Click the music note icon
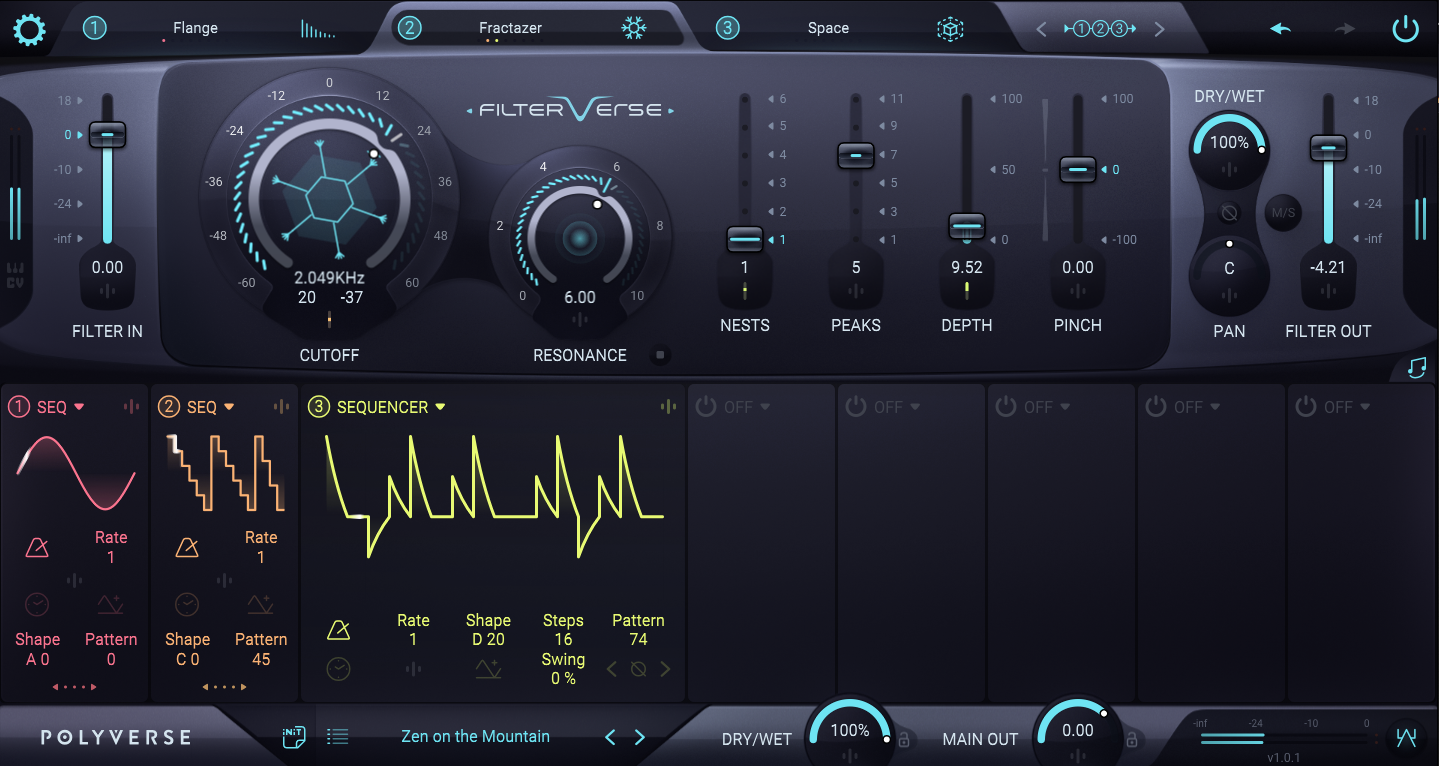Viewport: 1439px width, 766px height. click(1416, 368)
